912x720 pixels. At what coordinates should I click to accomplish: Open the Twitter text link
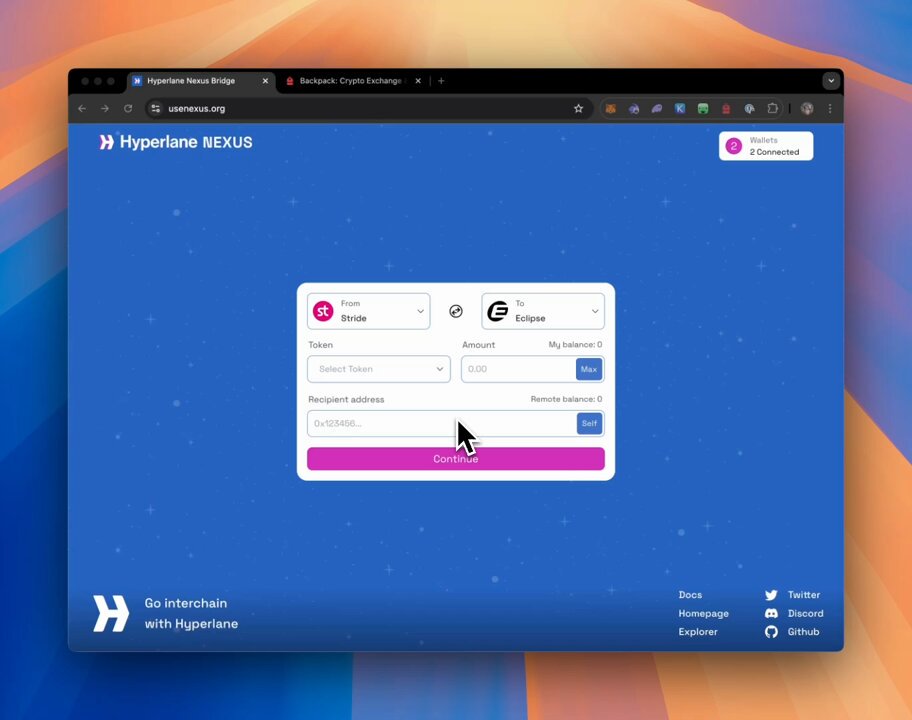click(804, 595)
